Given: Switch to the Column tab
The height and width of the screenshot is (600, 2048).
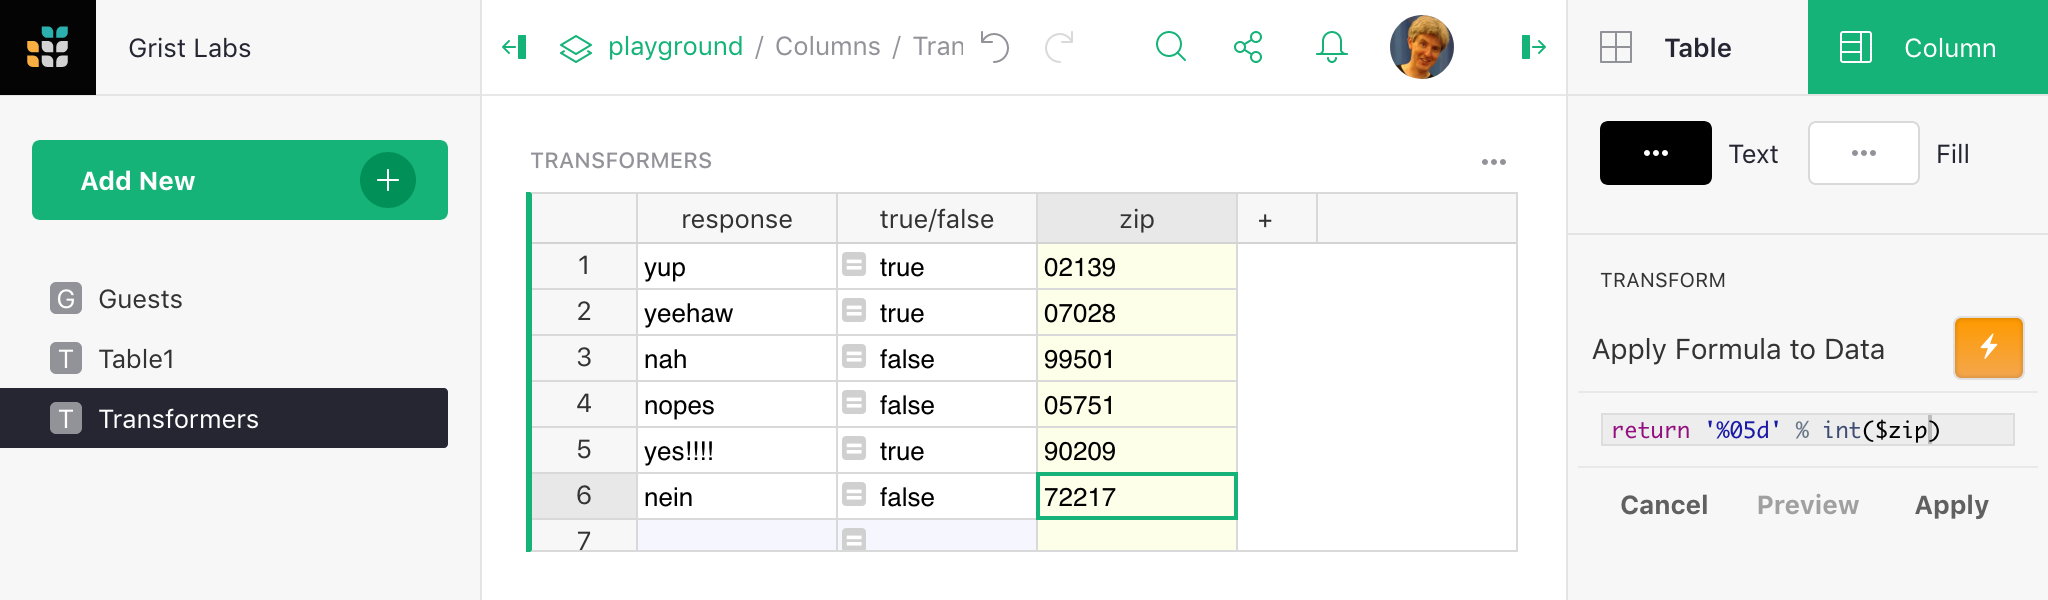Looking at the screenshot, I should pyautogui.click(x=1927, y=47).
